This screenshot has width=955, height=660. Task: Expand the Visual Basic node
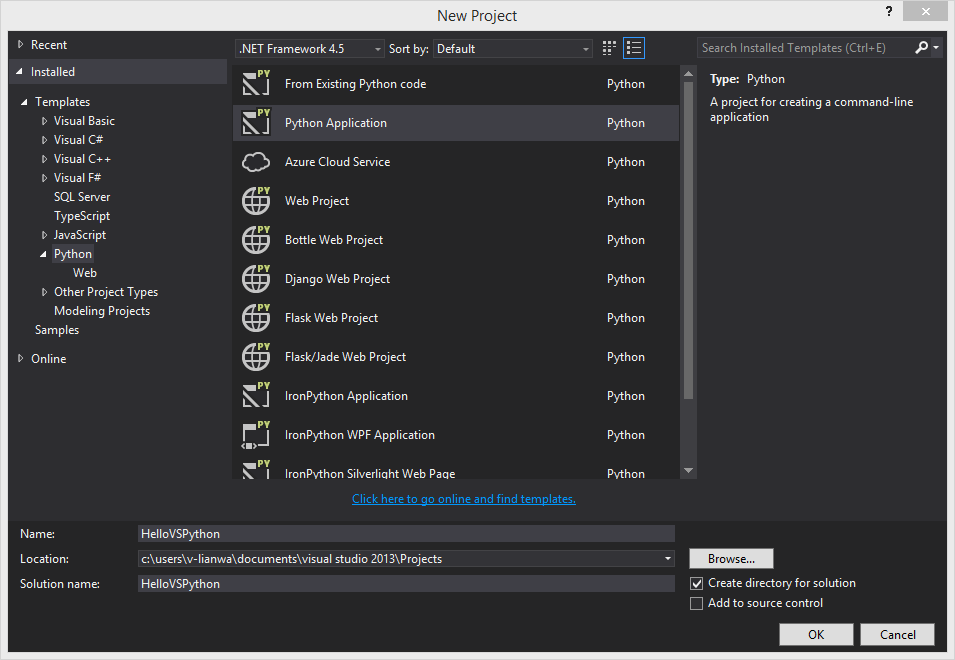pos(44,121)
